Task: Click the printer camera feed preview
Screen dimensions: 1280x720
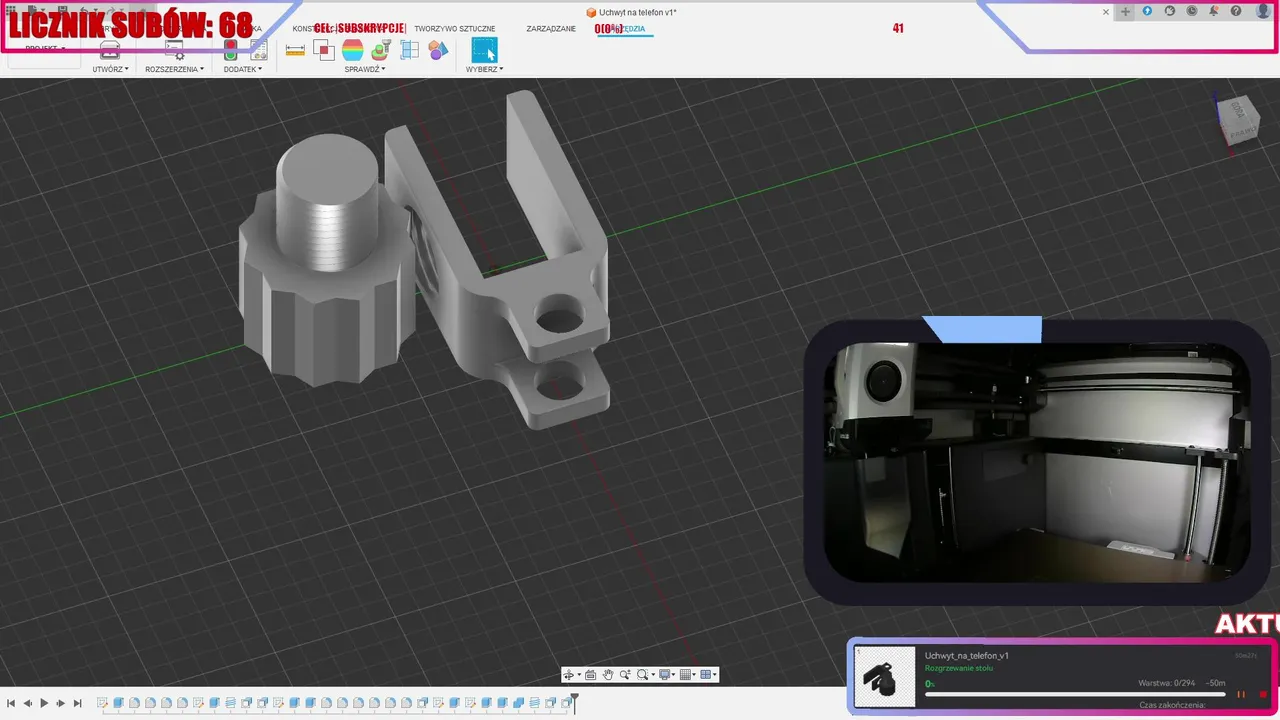Action: 1036,462
